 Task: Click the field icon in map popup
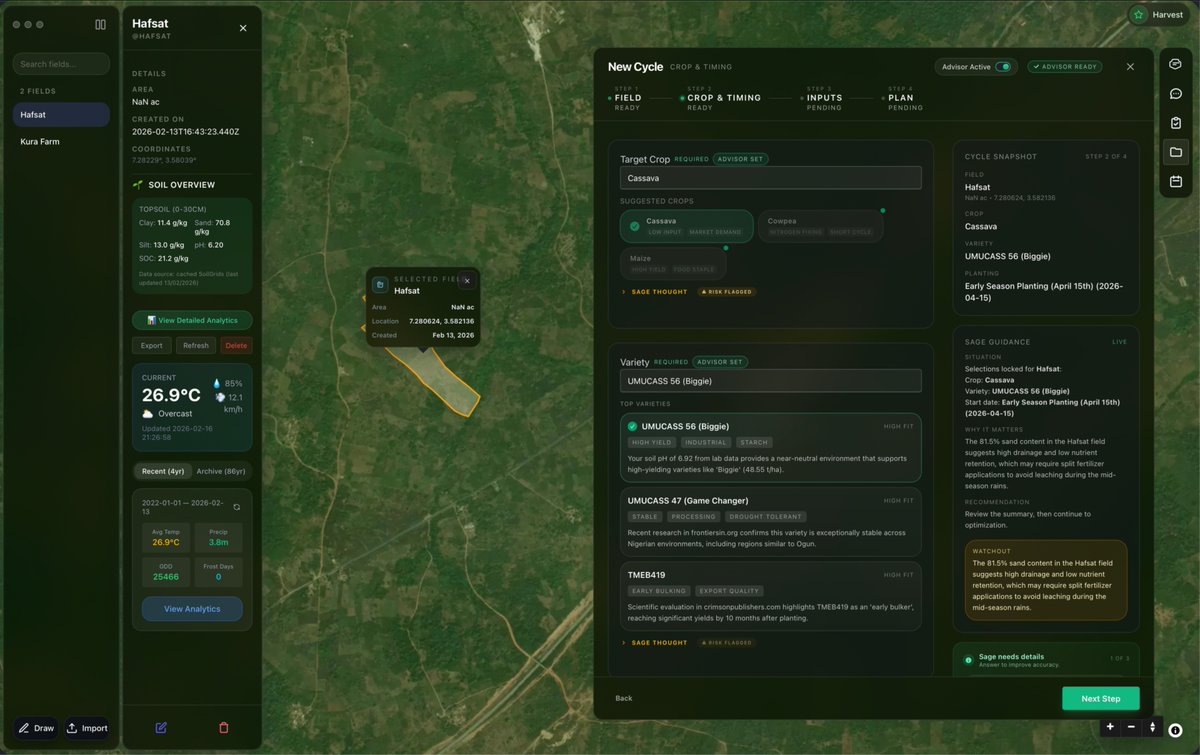[380, 285]
